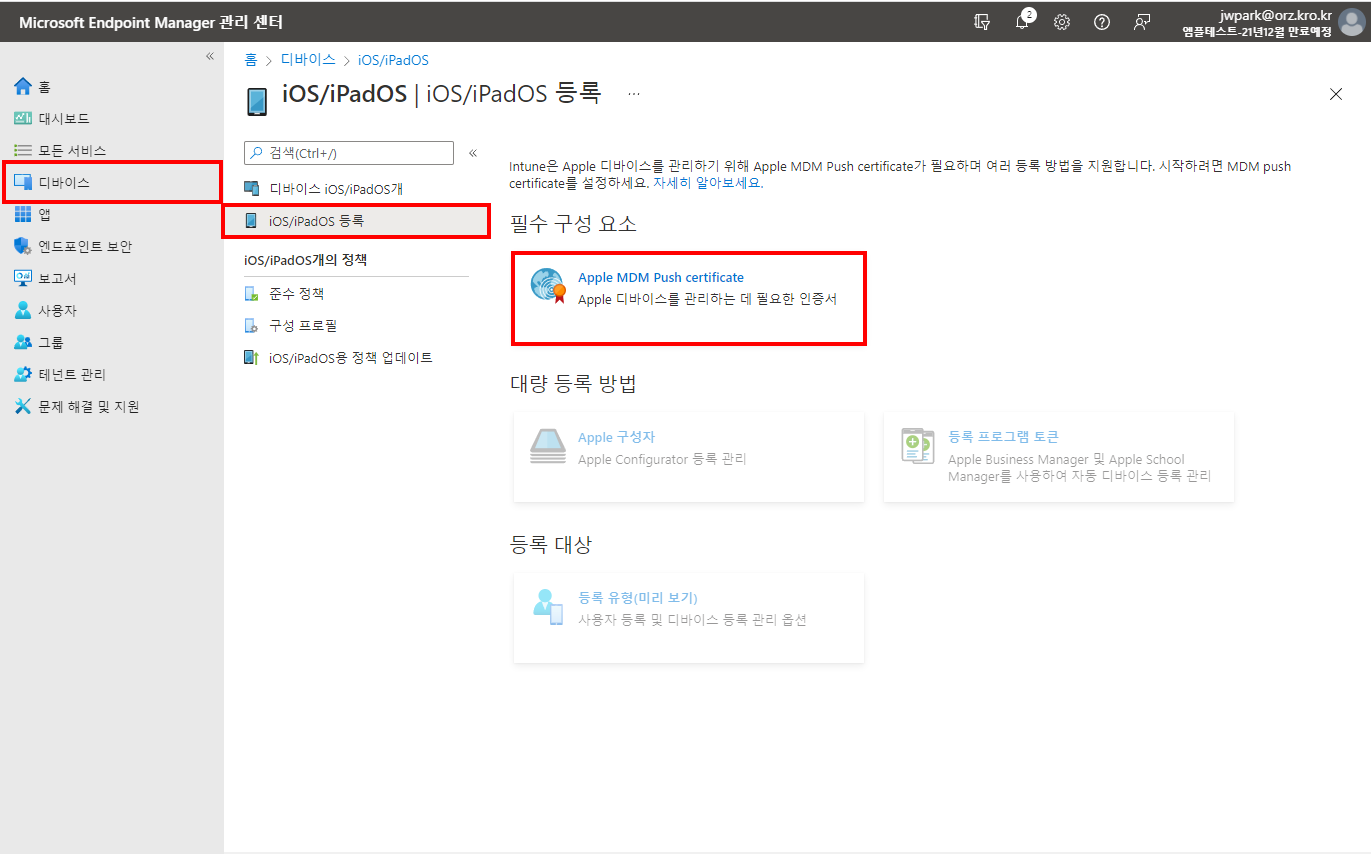Click the 그룹 people icon

tap(23, 342)
